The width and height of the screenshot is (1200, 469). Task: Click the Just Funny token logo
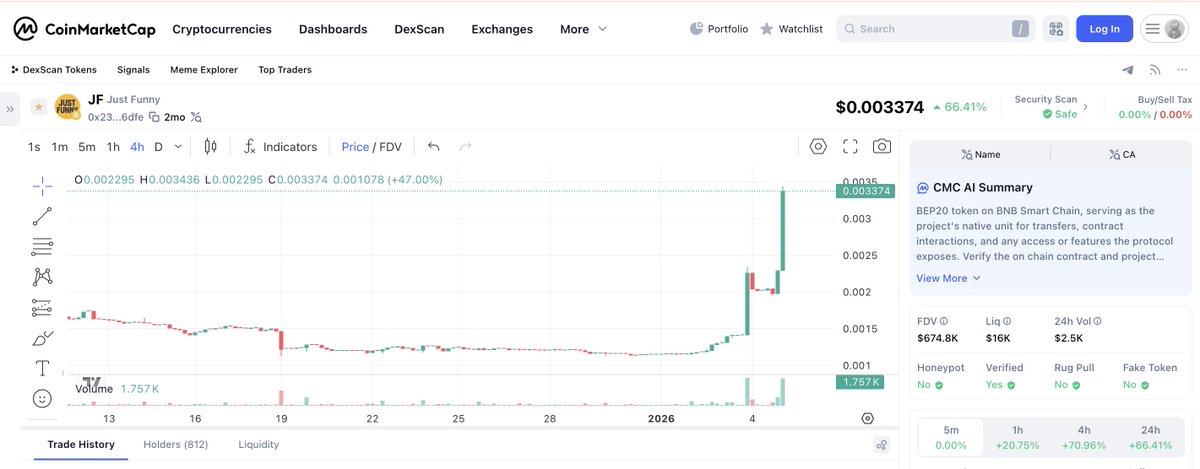point(67,107)
